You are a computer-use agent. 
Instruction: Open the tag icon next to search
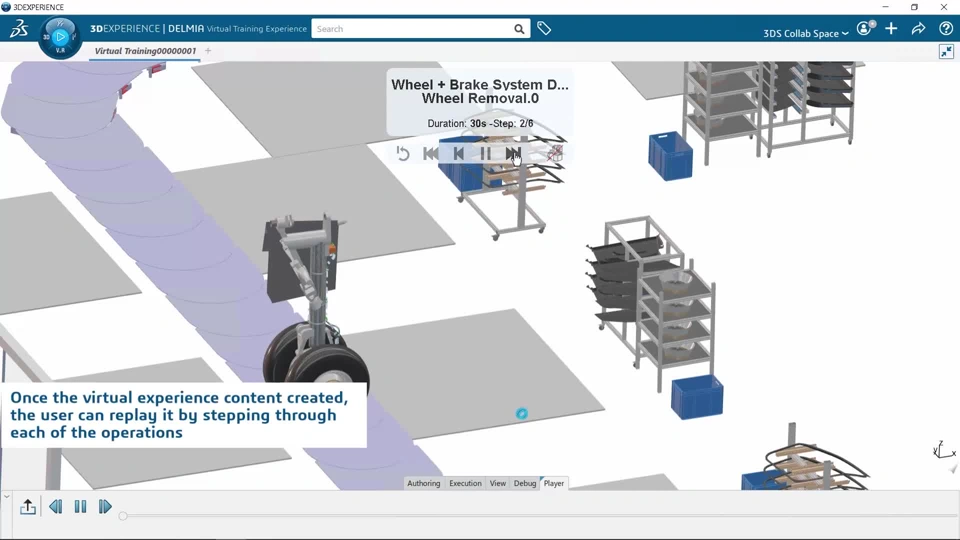[544, 28]
